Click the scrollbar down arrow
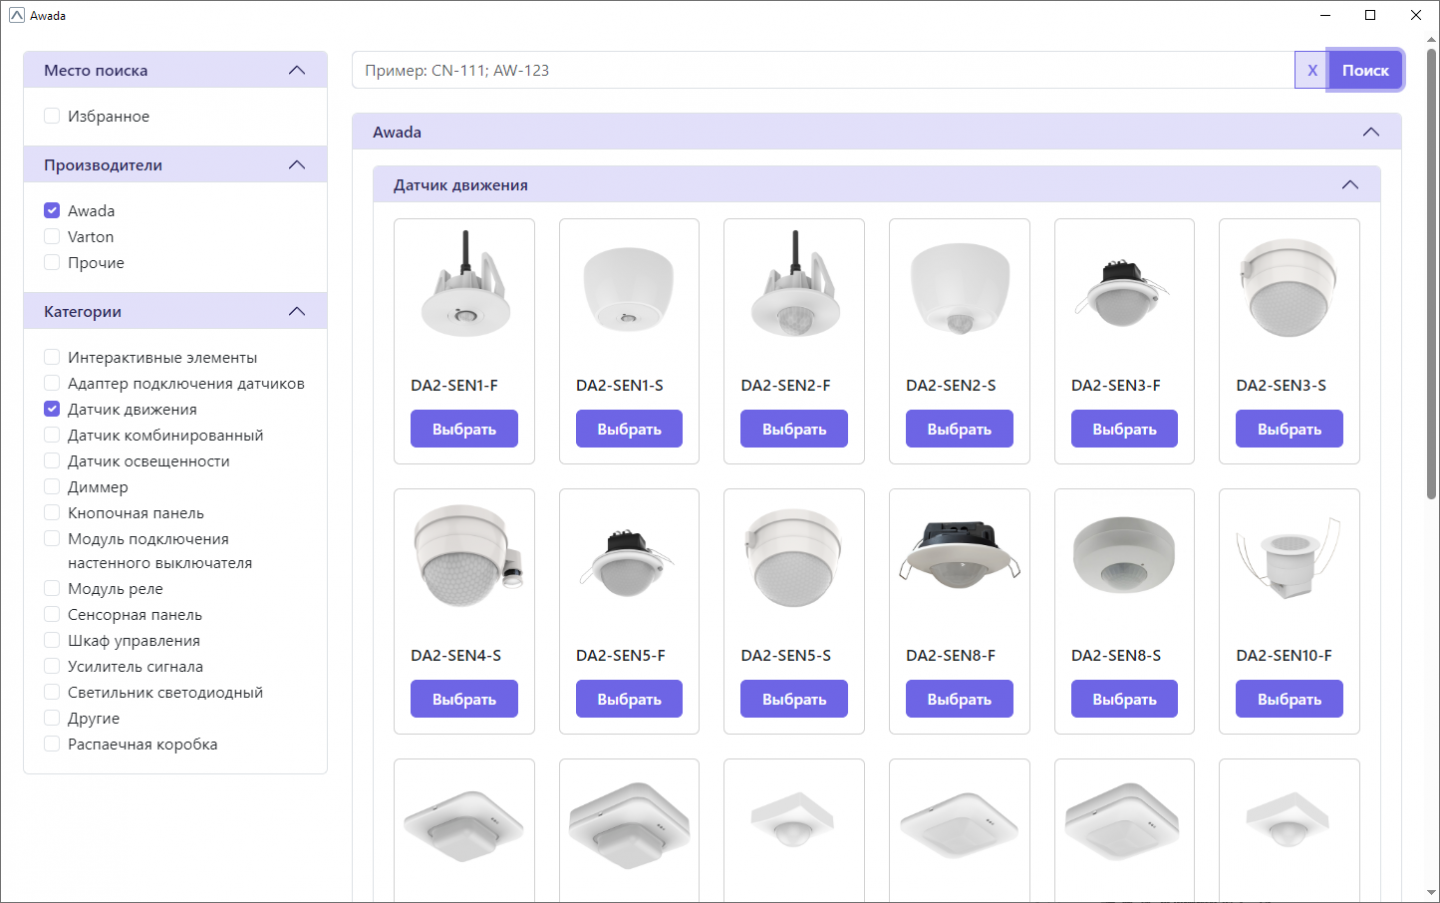Viewport: 1440px width, 903px height. [1431, 893]
